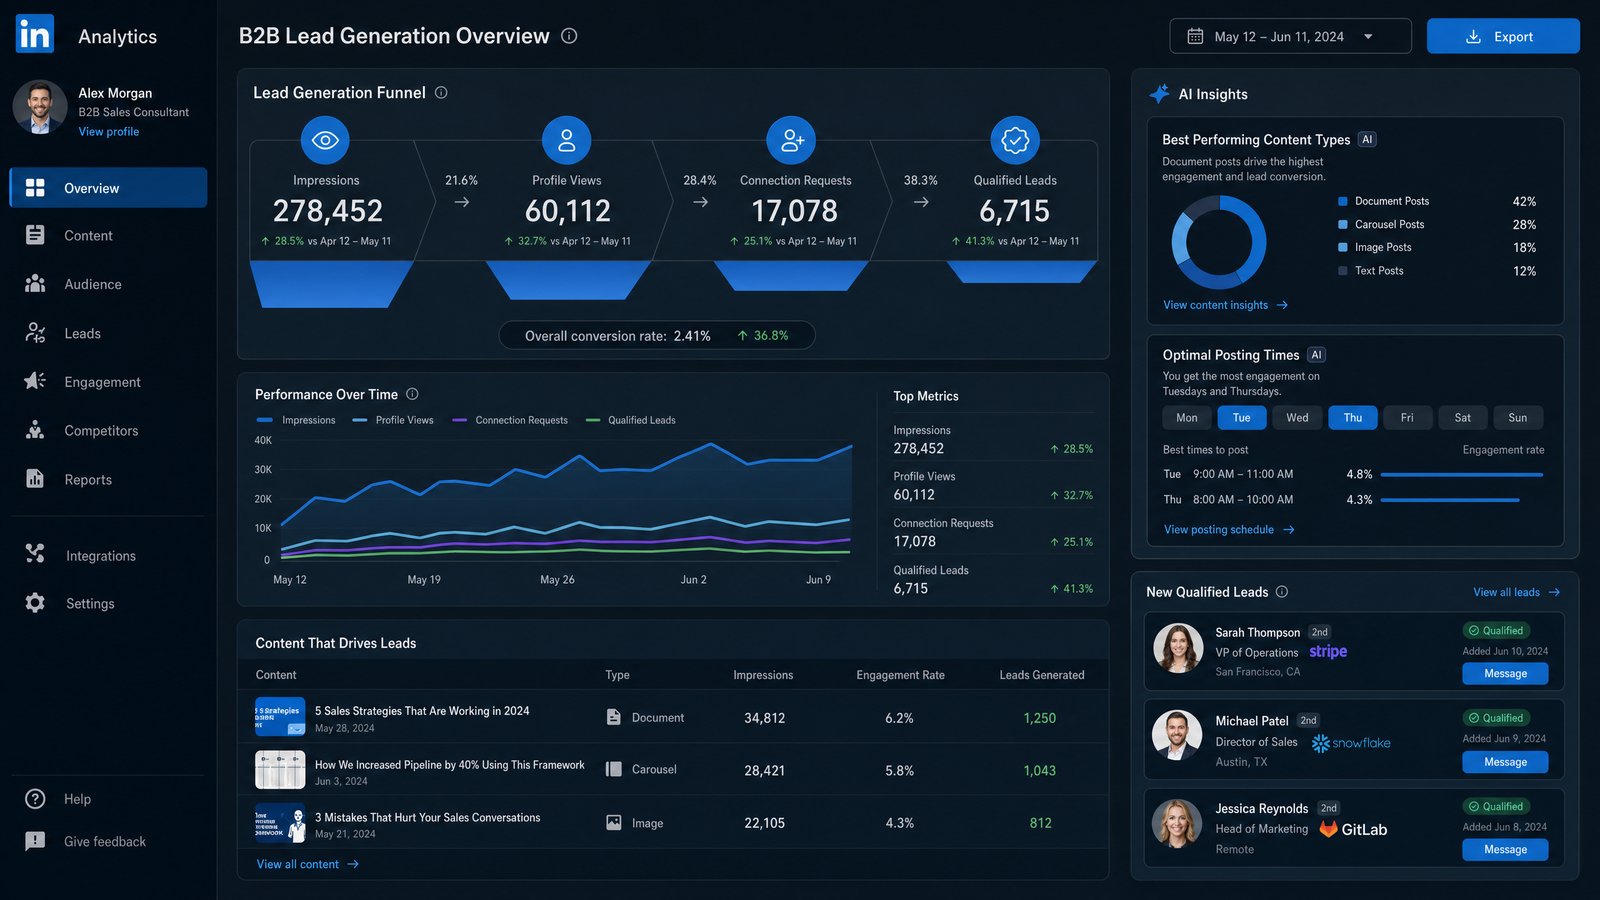Click the calendar icon in date range picker
The width and height of the screenshot is (1600, 900).
(x=1195, y=36)
